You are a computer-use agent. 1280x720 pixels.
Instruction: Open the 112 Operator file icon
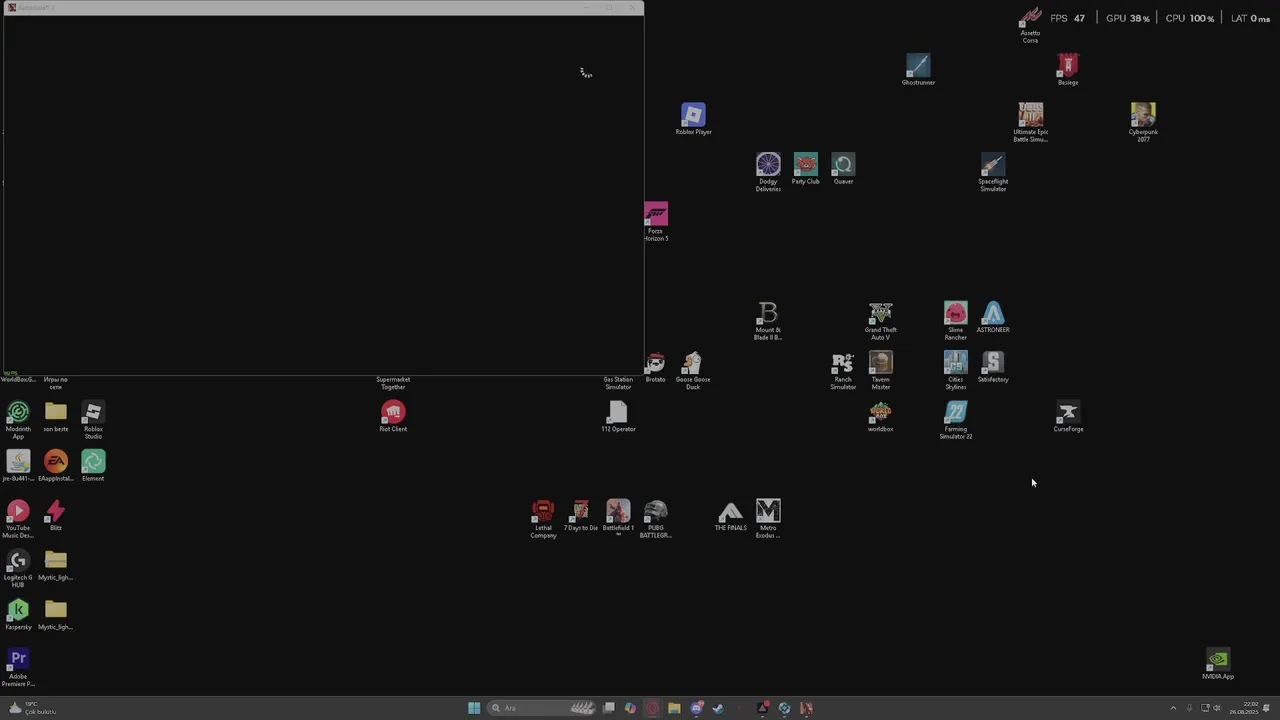[x=618, y=417]
